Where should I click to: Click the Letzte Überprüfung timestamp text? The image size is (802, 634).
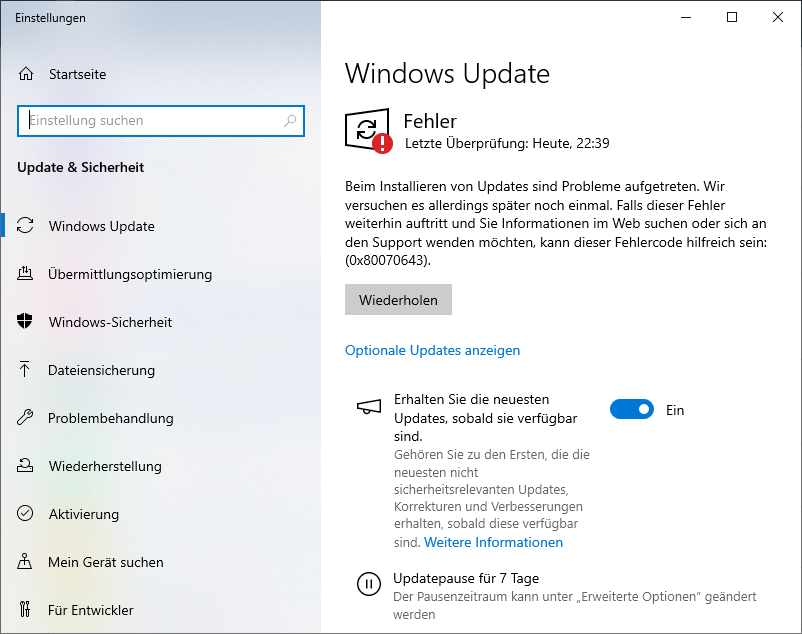coord(507,143)
